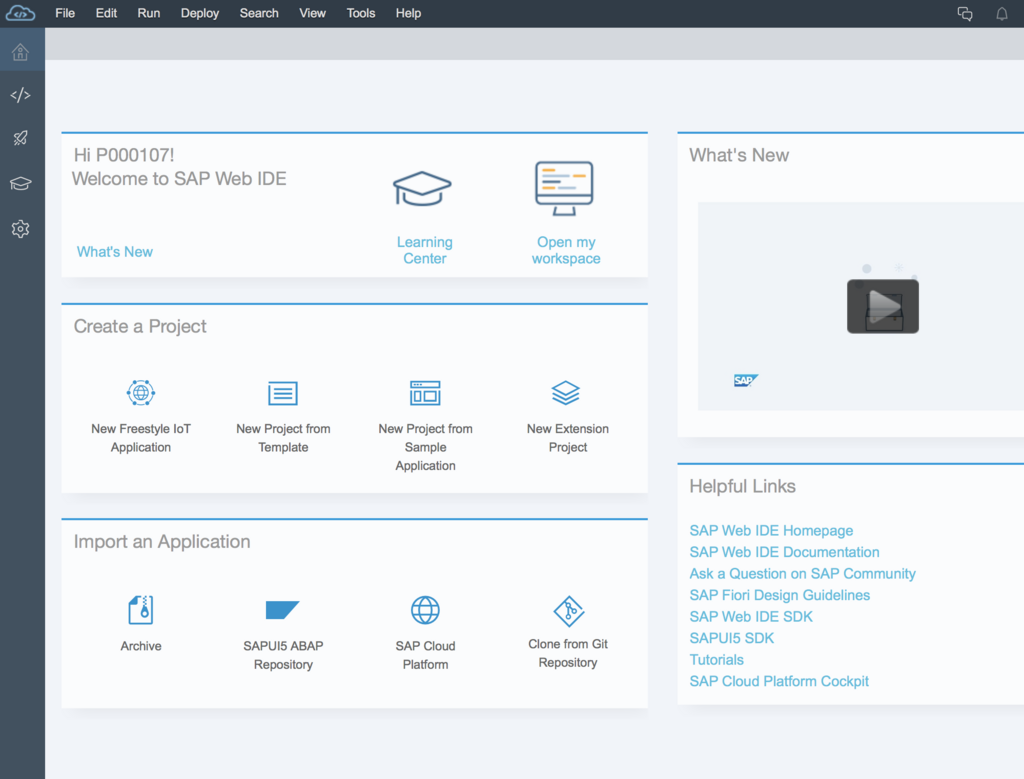The image size is (1024, 779).
Task: Open the Tutorials link
Action: click(x=716, y=660)
